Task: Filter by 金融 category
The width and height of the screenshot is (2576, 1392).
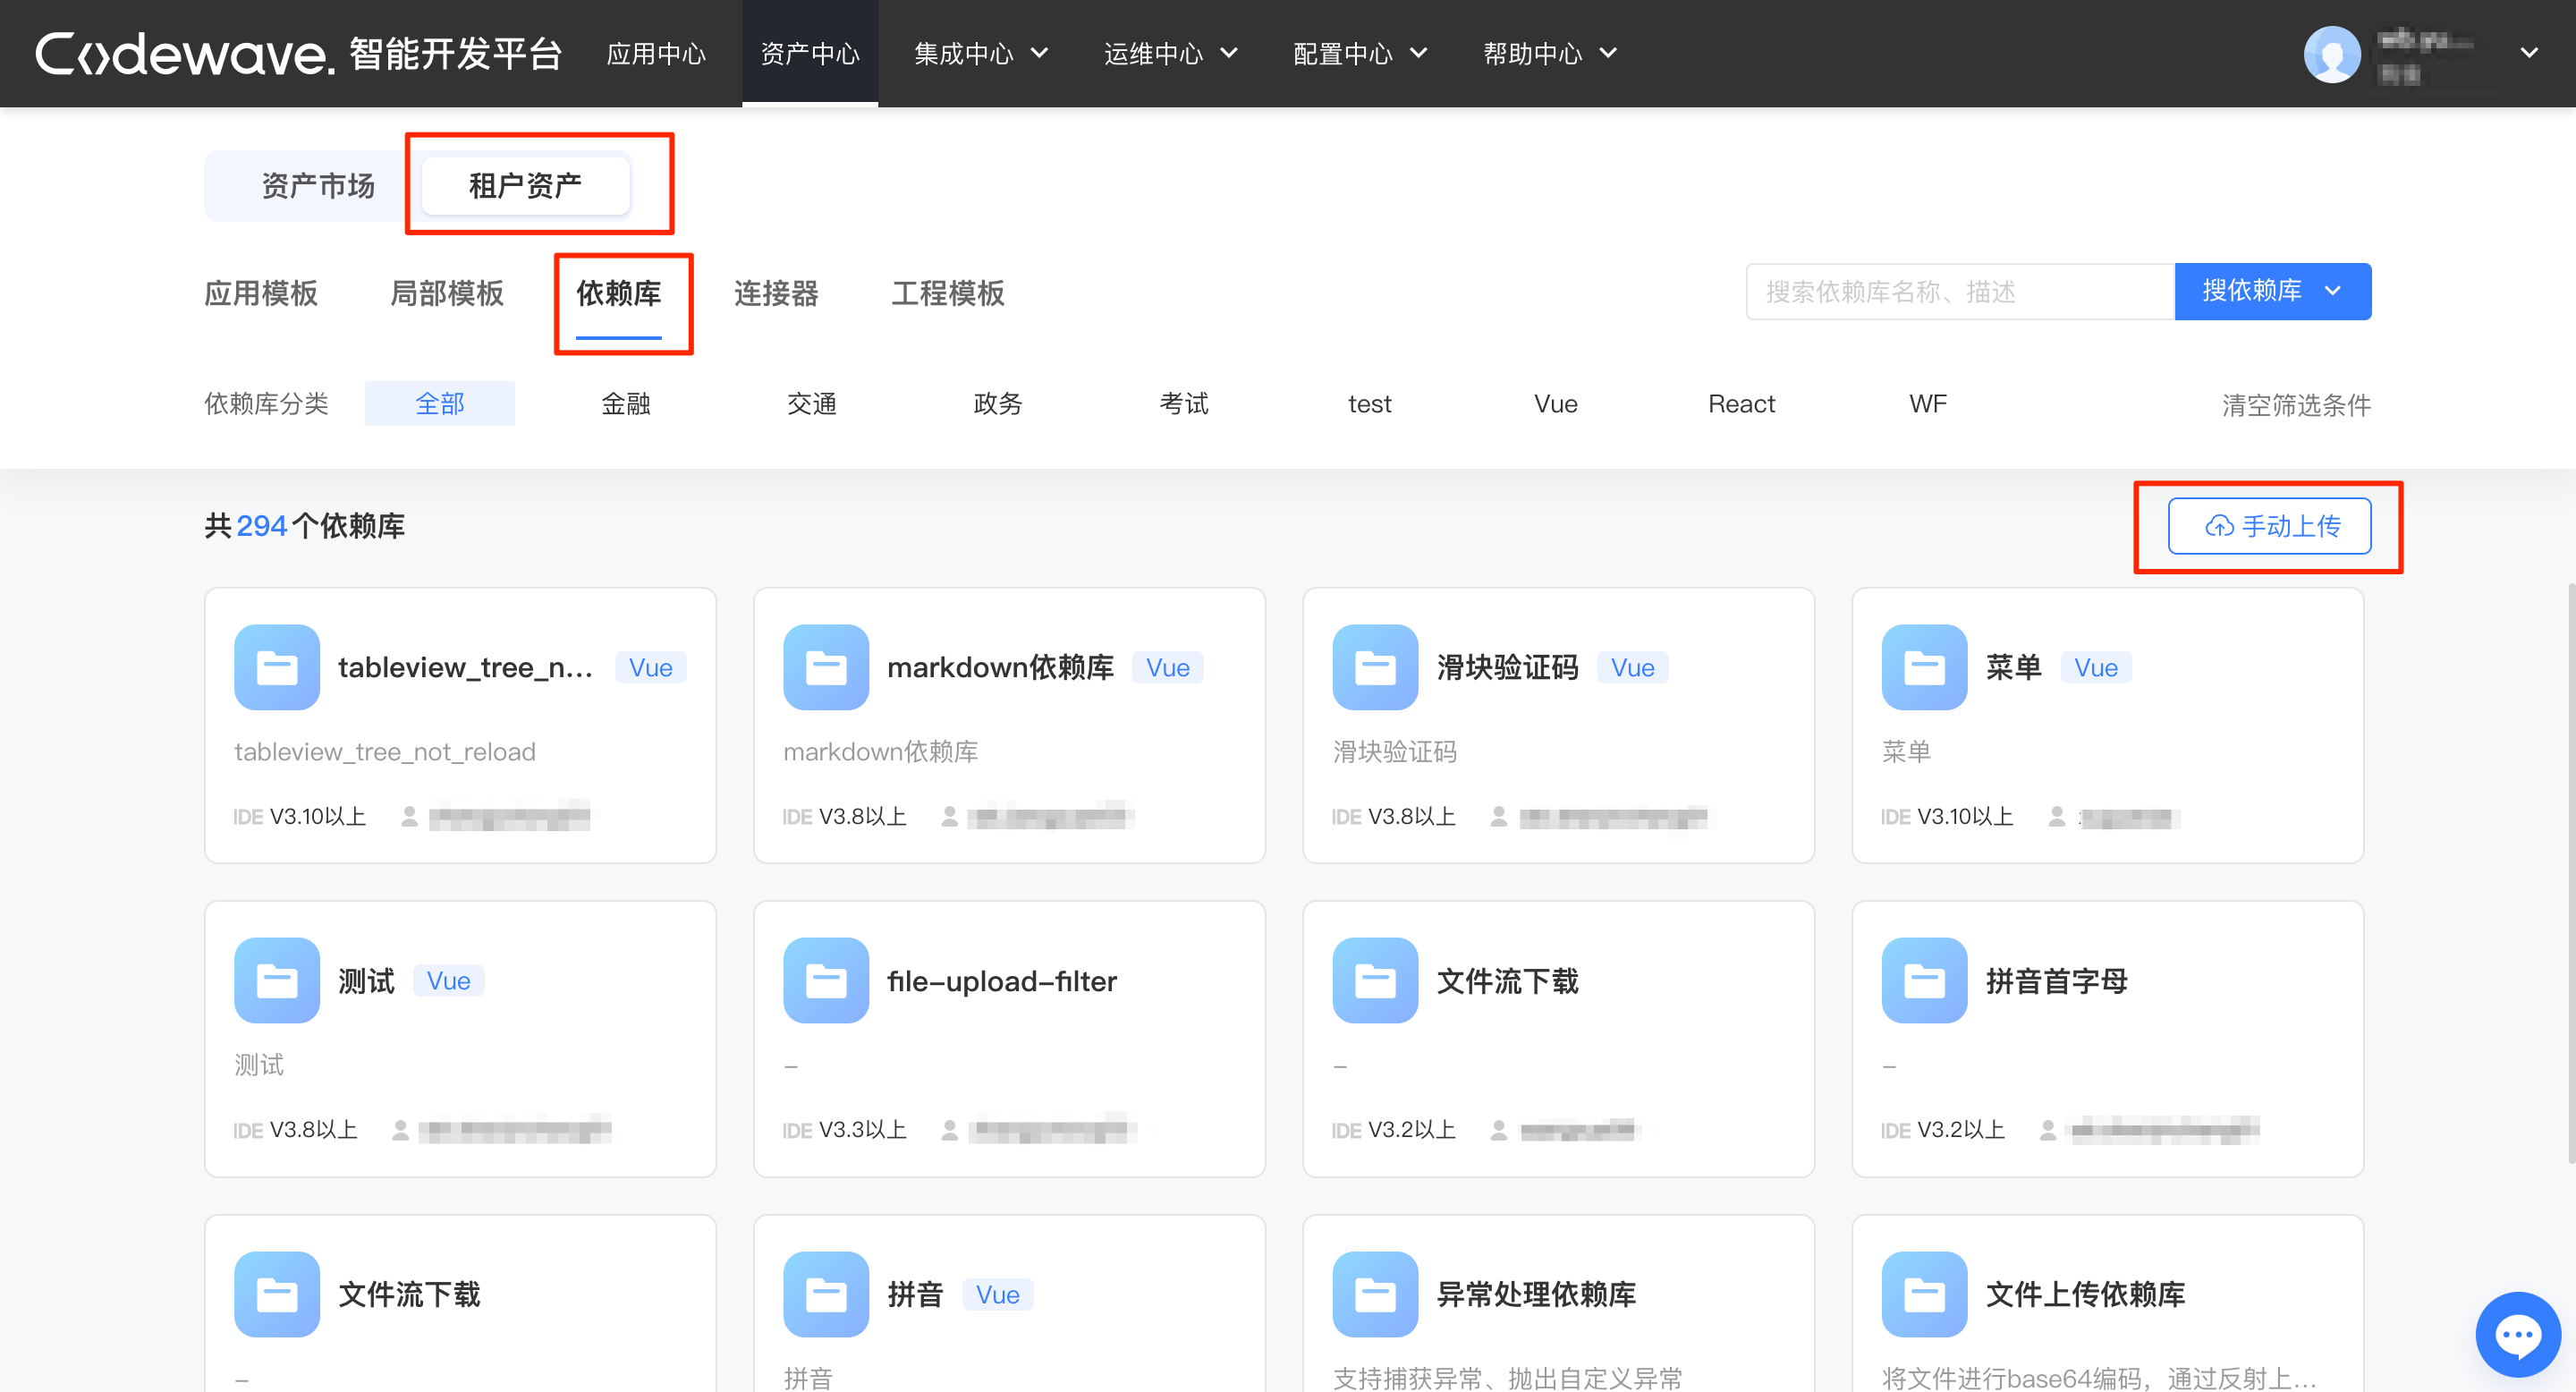Action: coord(626,403)
